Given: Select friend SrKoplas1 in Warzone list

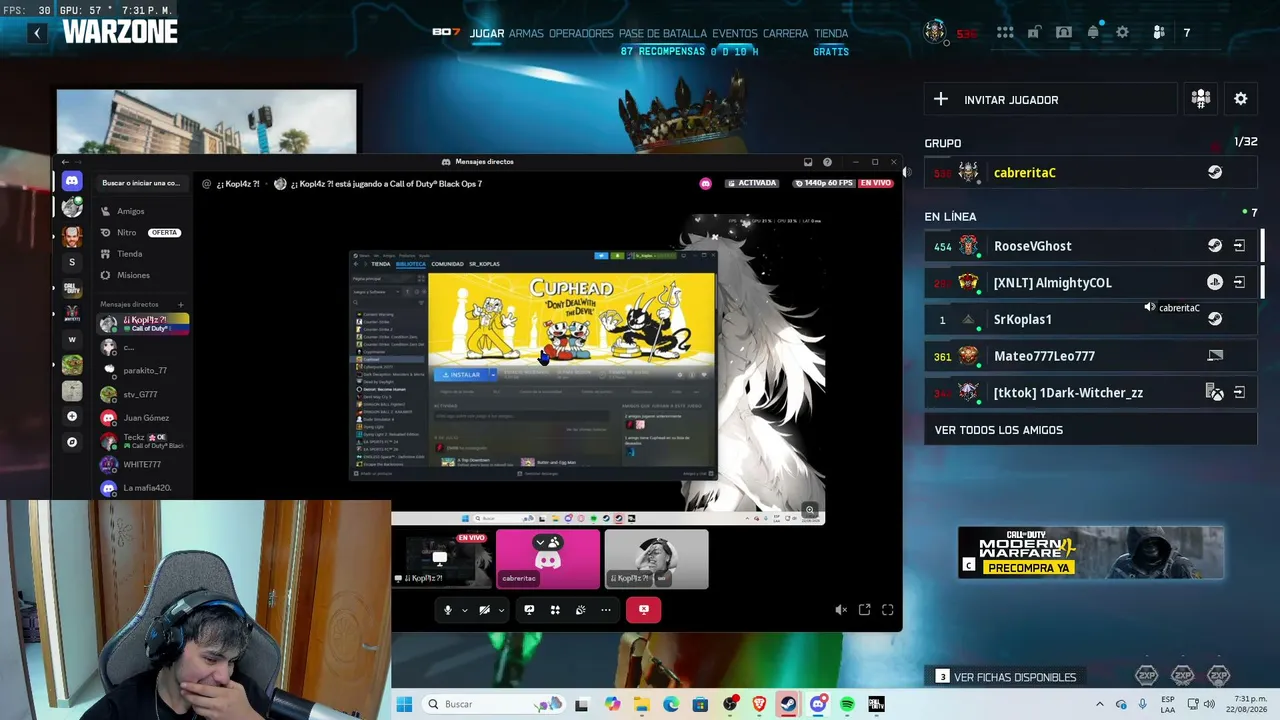Looking at the screenshot, I should point(1090,320).
